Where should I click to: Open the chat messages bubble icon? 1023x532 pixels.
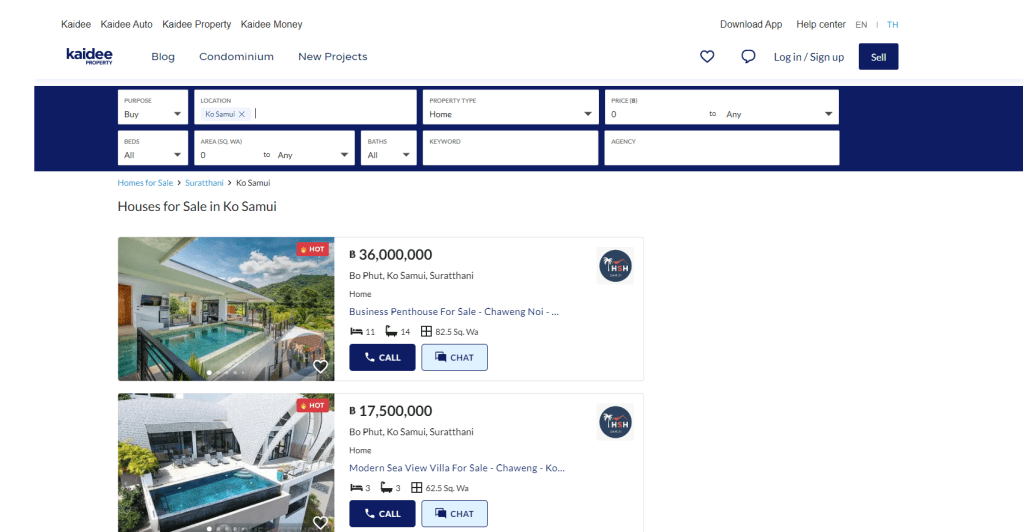pyautogui.click(x=748, y=57)
